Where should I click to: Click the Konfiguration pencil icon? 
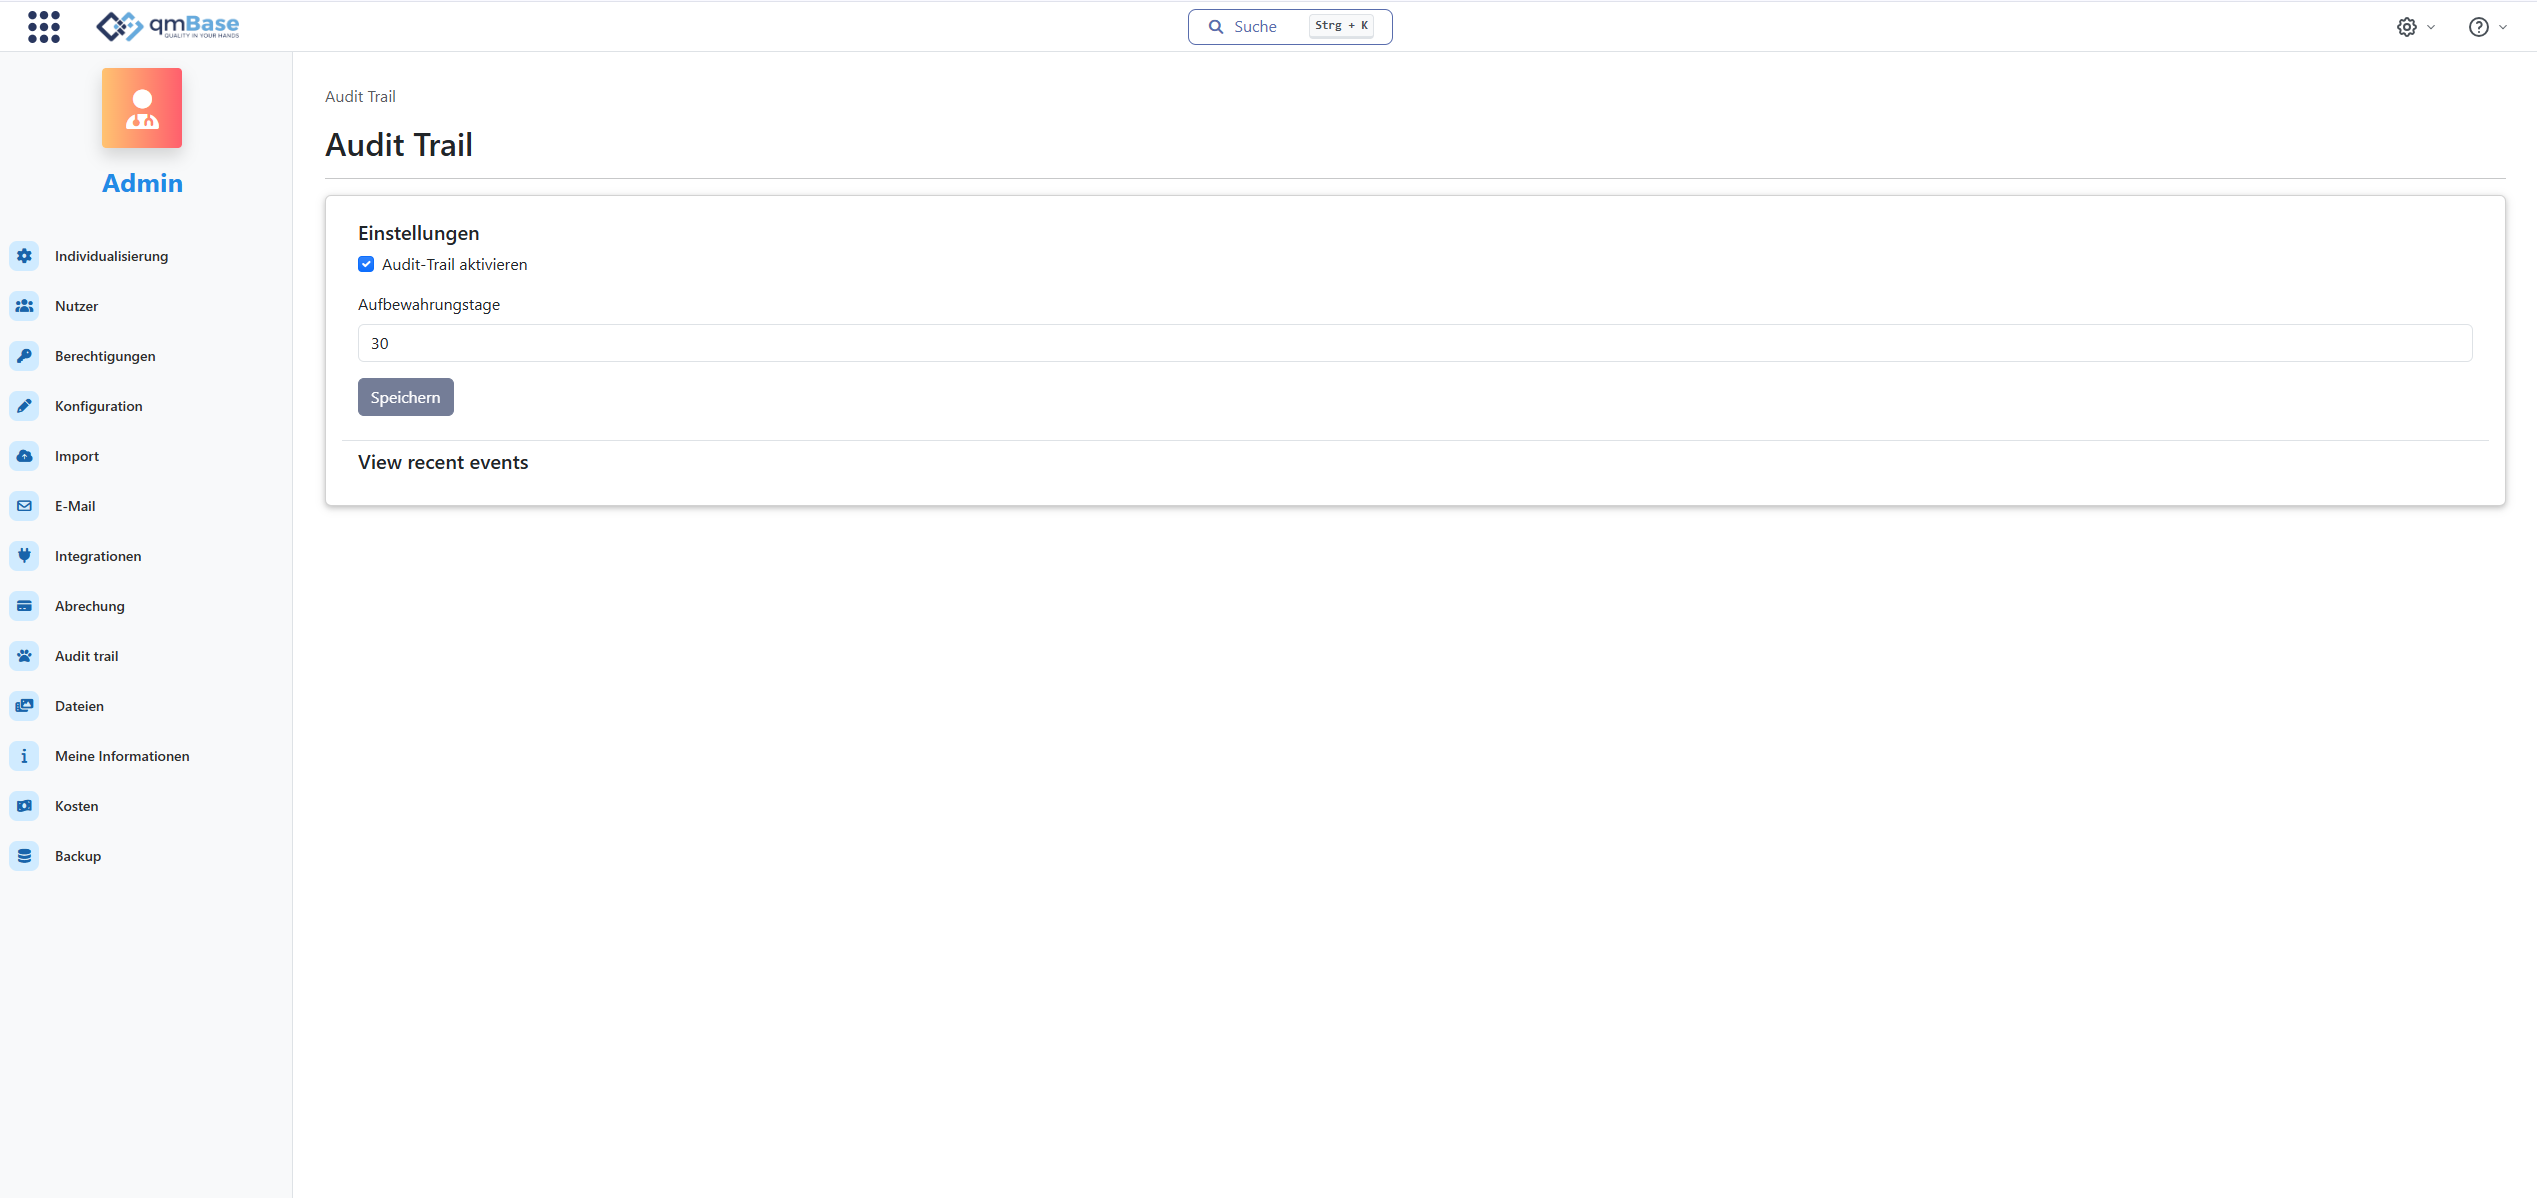pyautogui.click(x=24, y=406)
